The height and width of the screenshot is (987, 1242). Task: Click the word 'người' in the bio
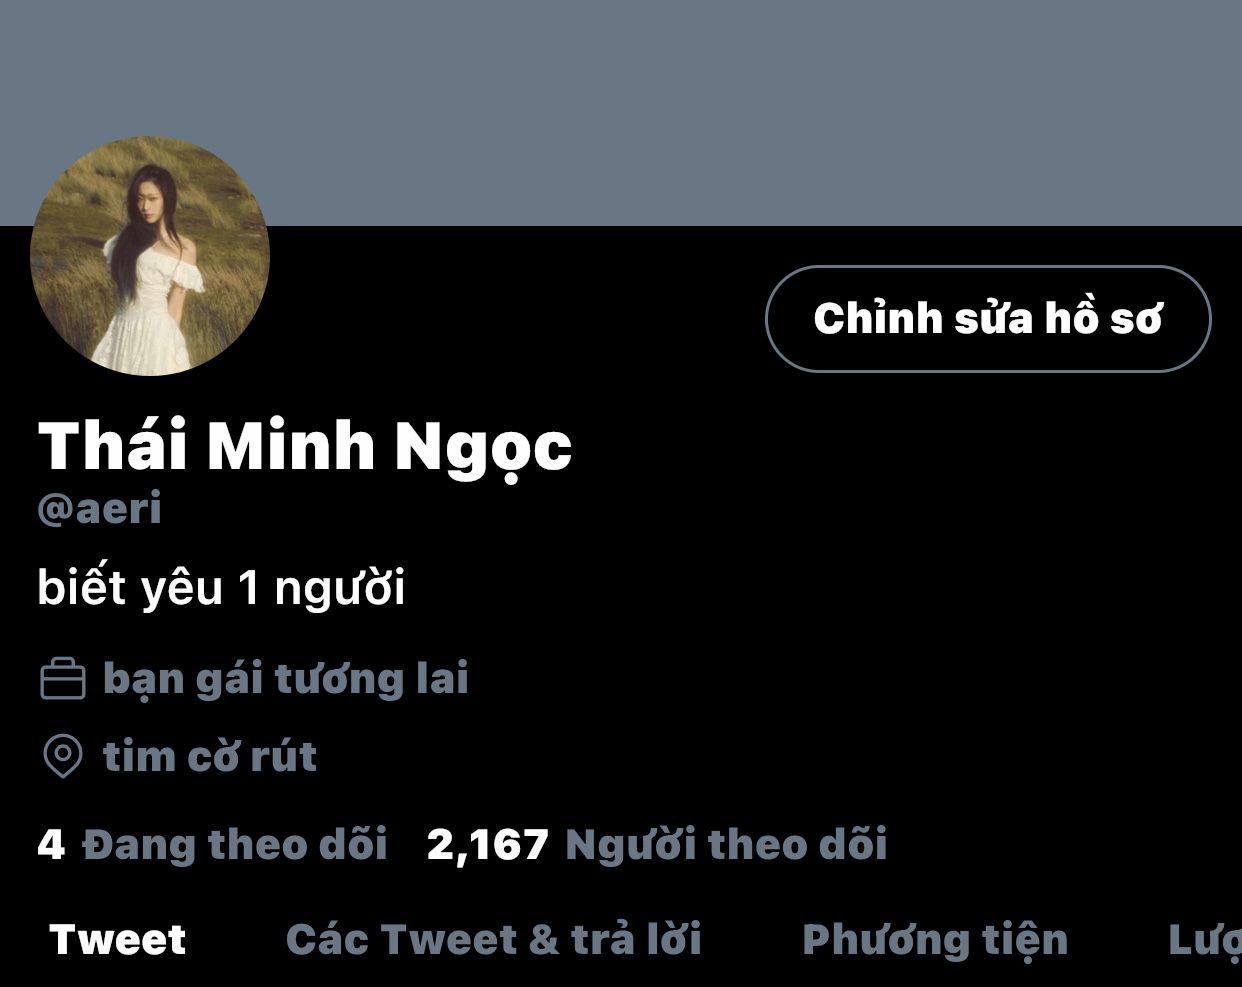[x=340, y=588]
